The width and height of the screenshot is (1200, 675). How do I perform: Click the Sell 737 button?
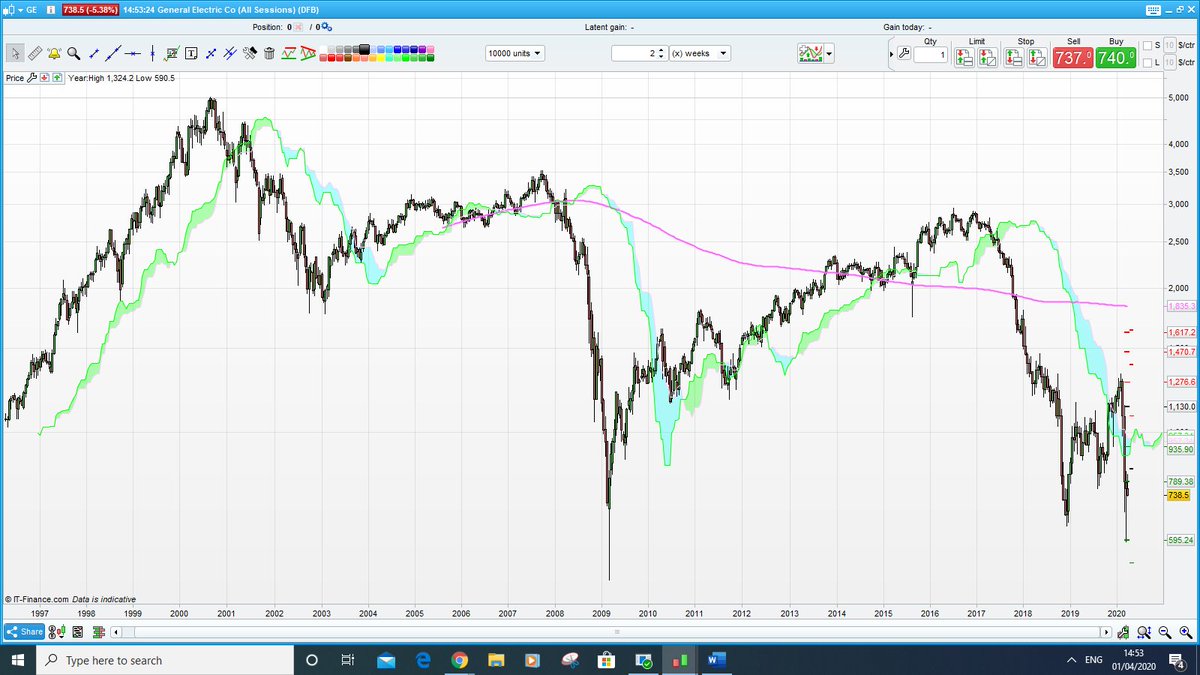point(1072,57)
